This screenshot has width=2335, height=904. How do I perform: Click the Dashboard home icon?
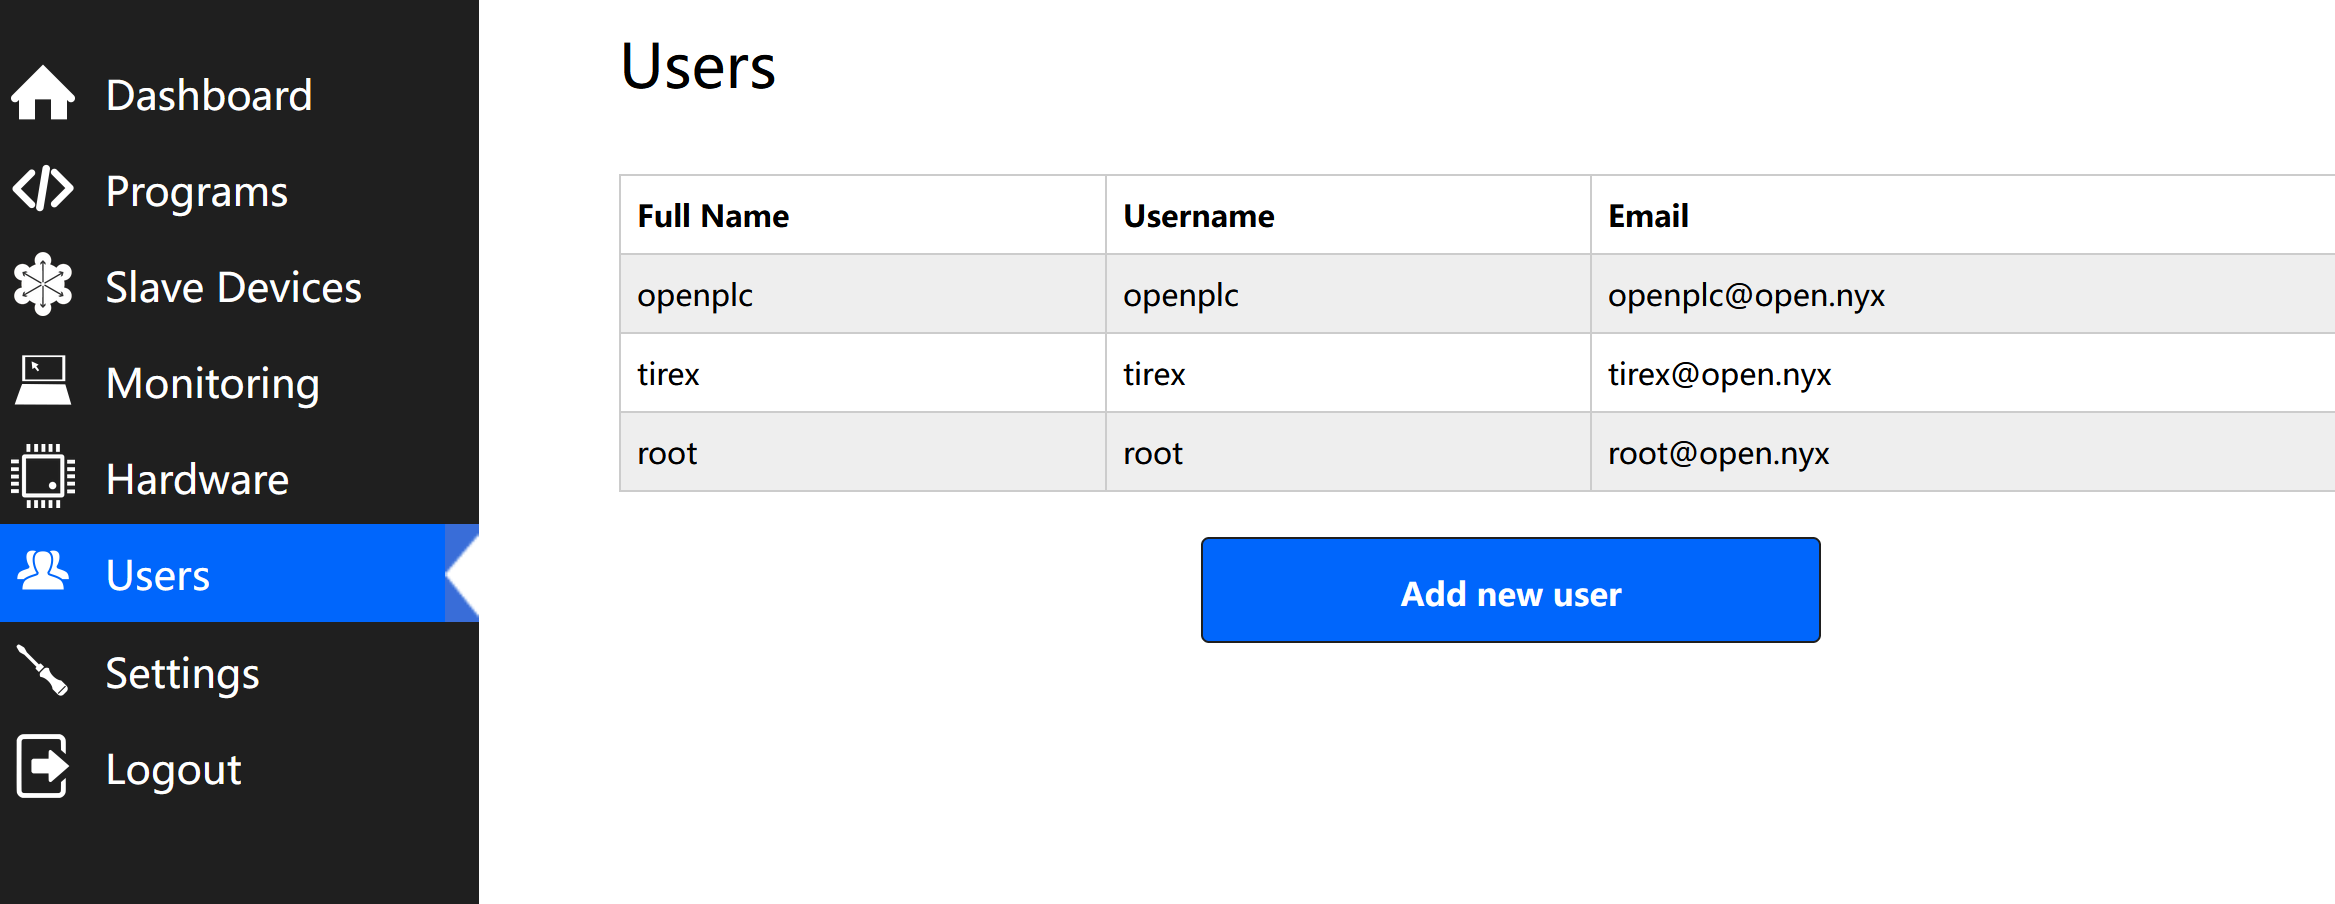43,93
